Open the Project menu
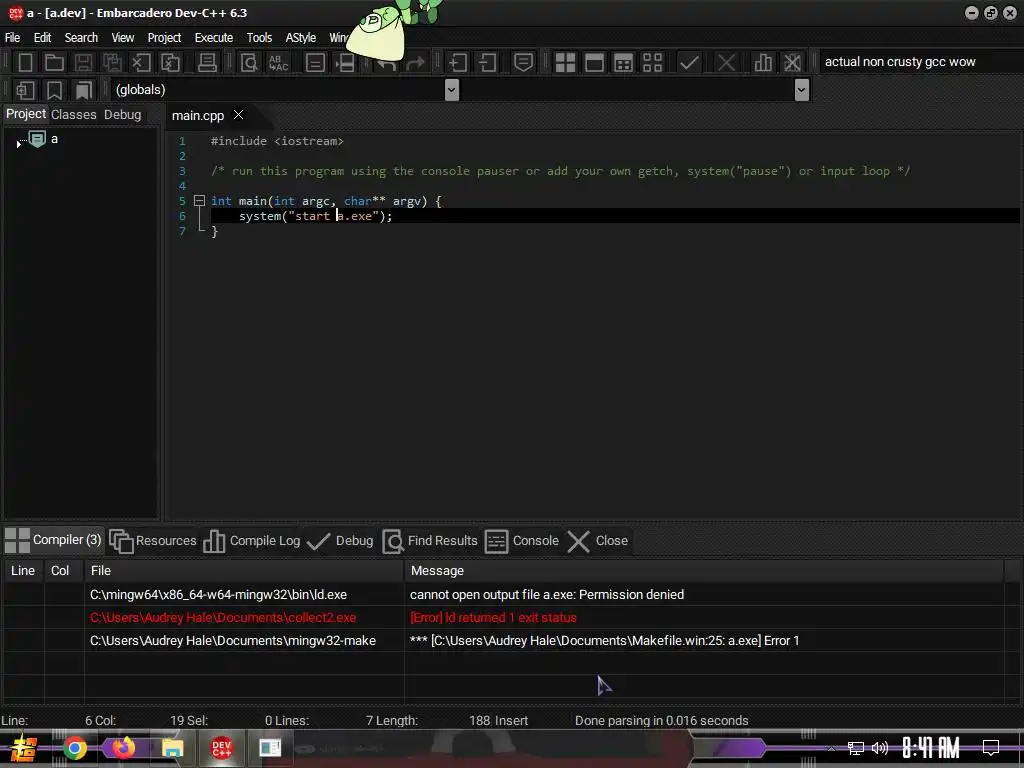This screenshot has width=1024, height=768. [x=164, y=38]
